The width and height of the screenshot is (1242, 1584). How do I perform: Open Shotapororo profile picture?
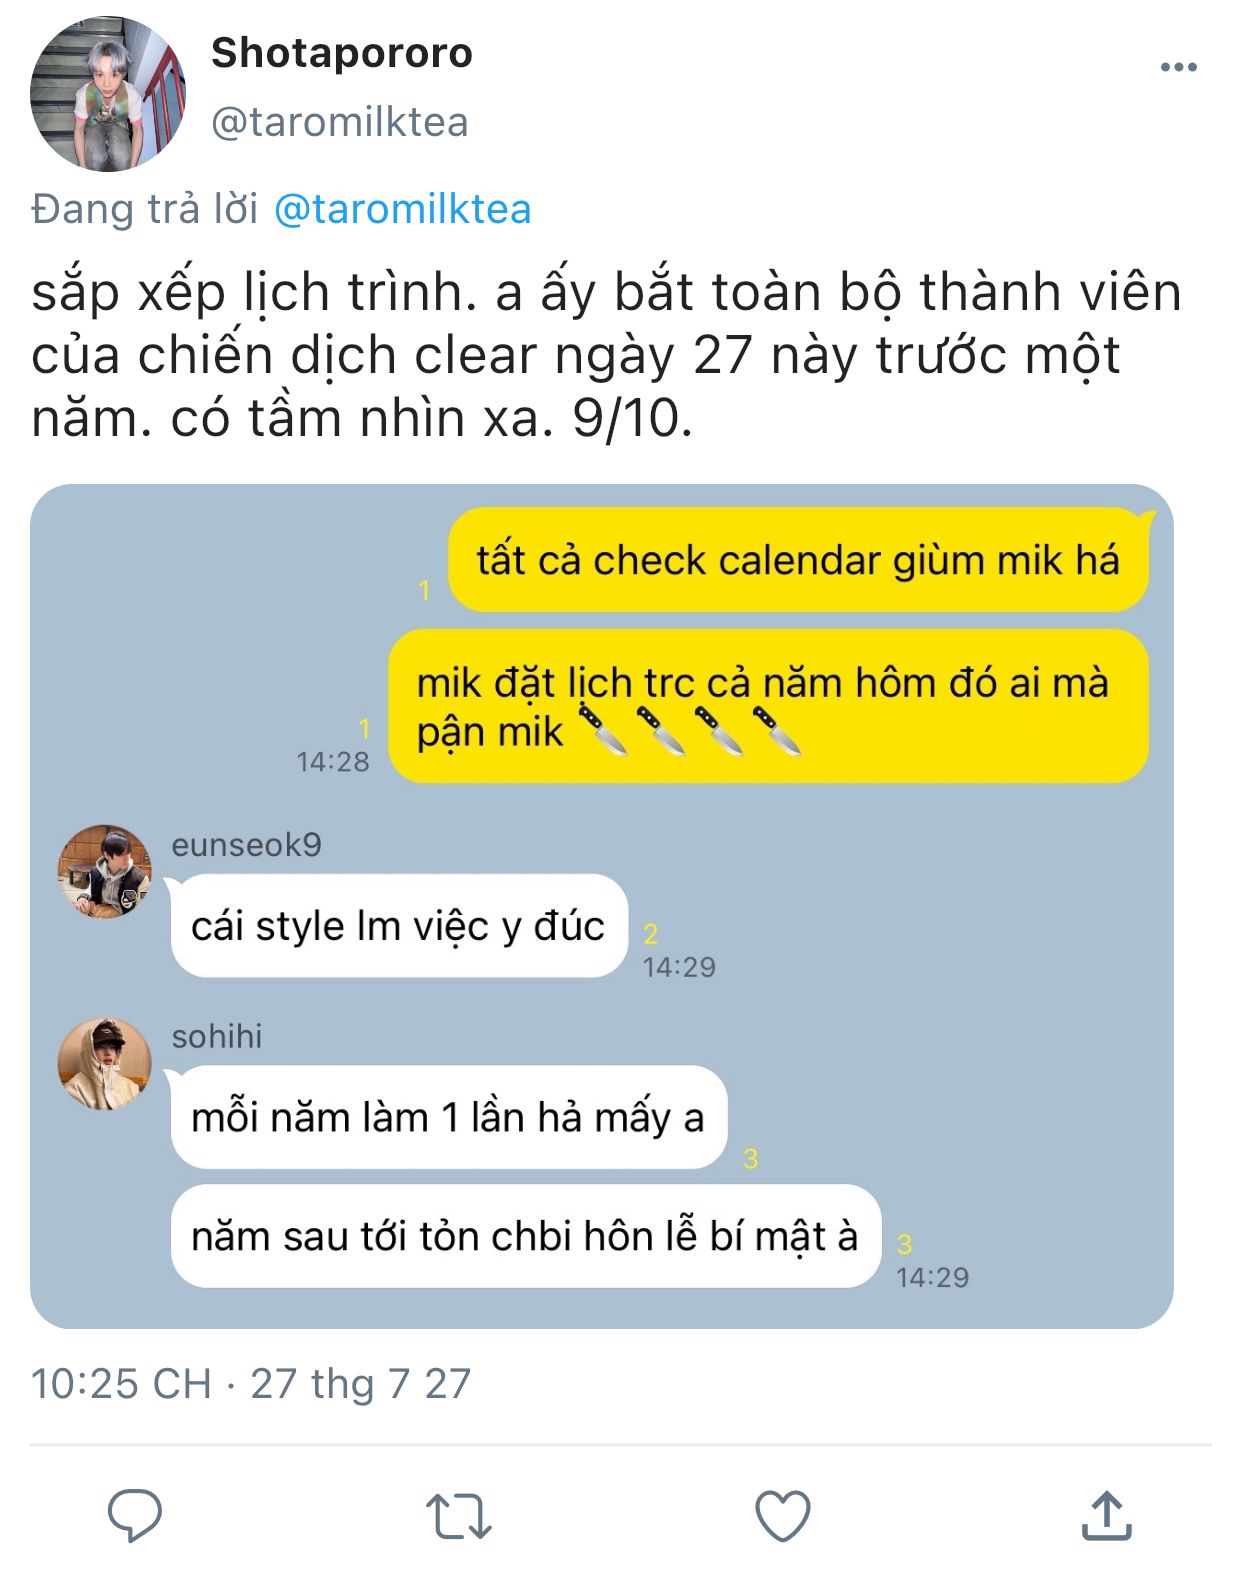108,93
